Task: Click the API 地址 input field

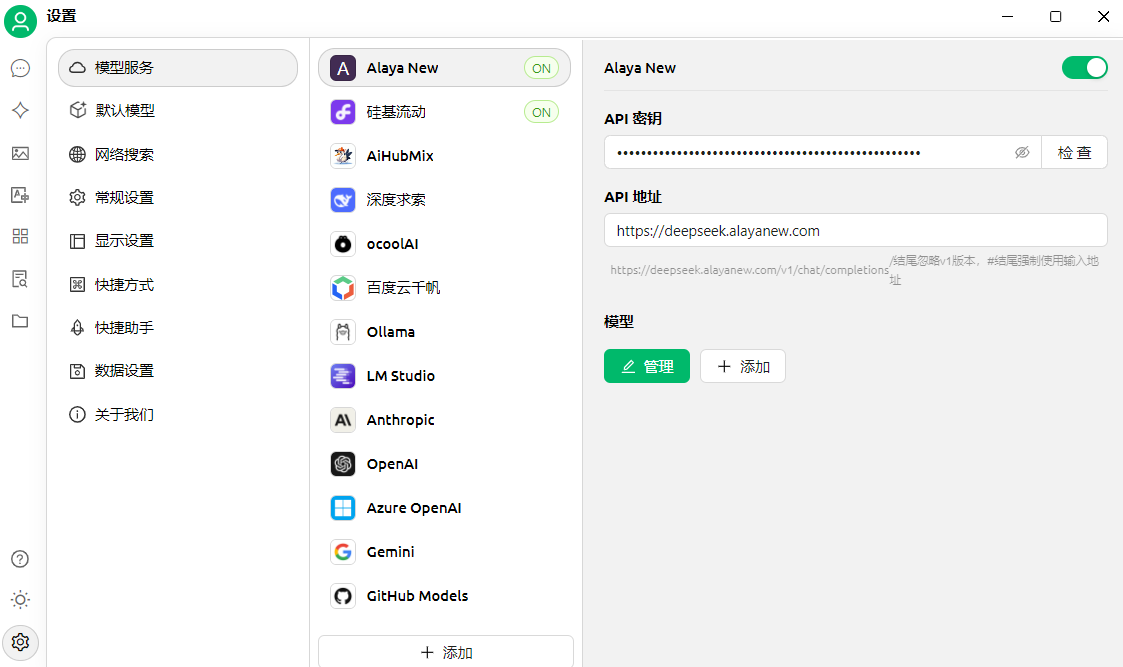Action: (x=855, y=230)
